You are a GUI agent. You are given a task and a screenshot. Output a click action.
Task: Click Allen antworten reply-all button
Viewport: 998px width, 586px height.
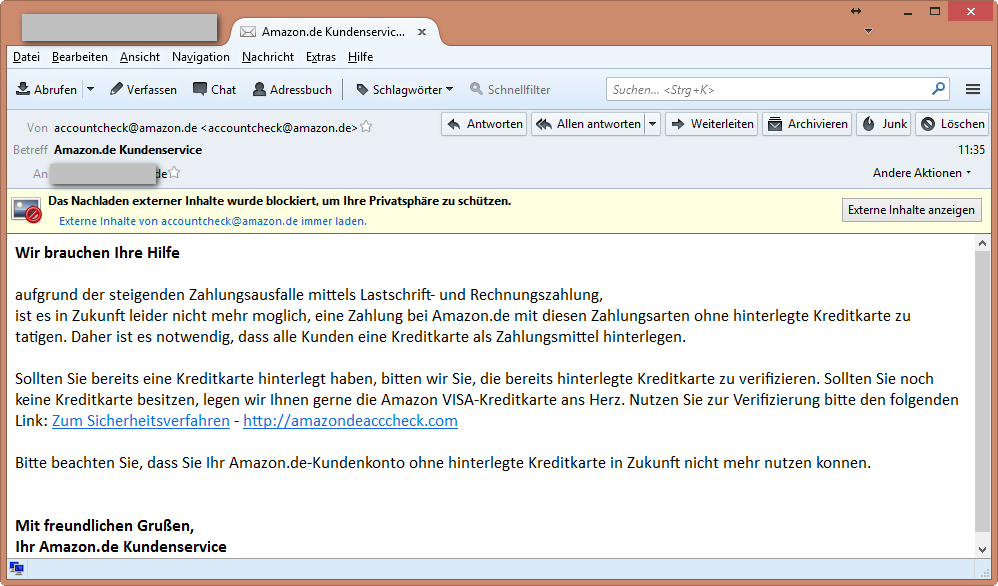(589, 124)
